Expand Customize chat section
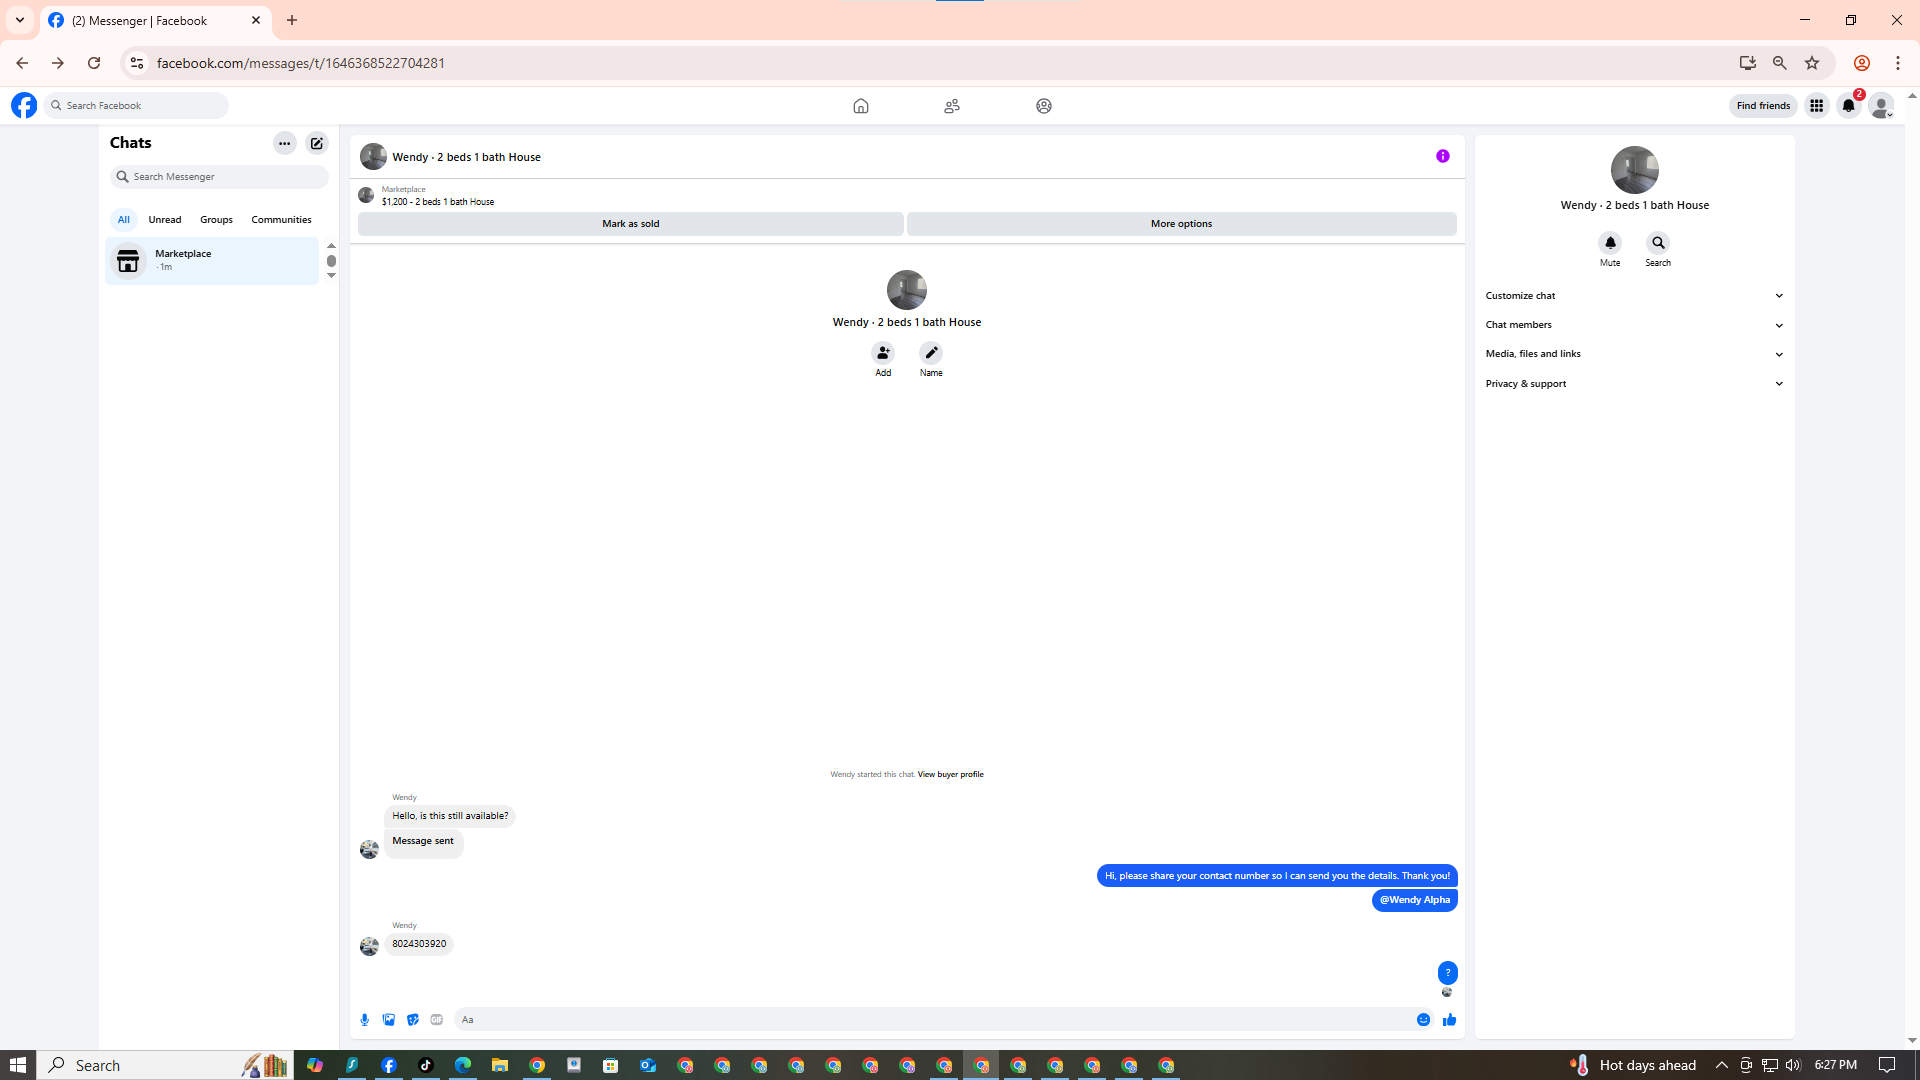The height and width of the screenshot is (1080, 1920). [x=1634, y=296]
